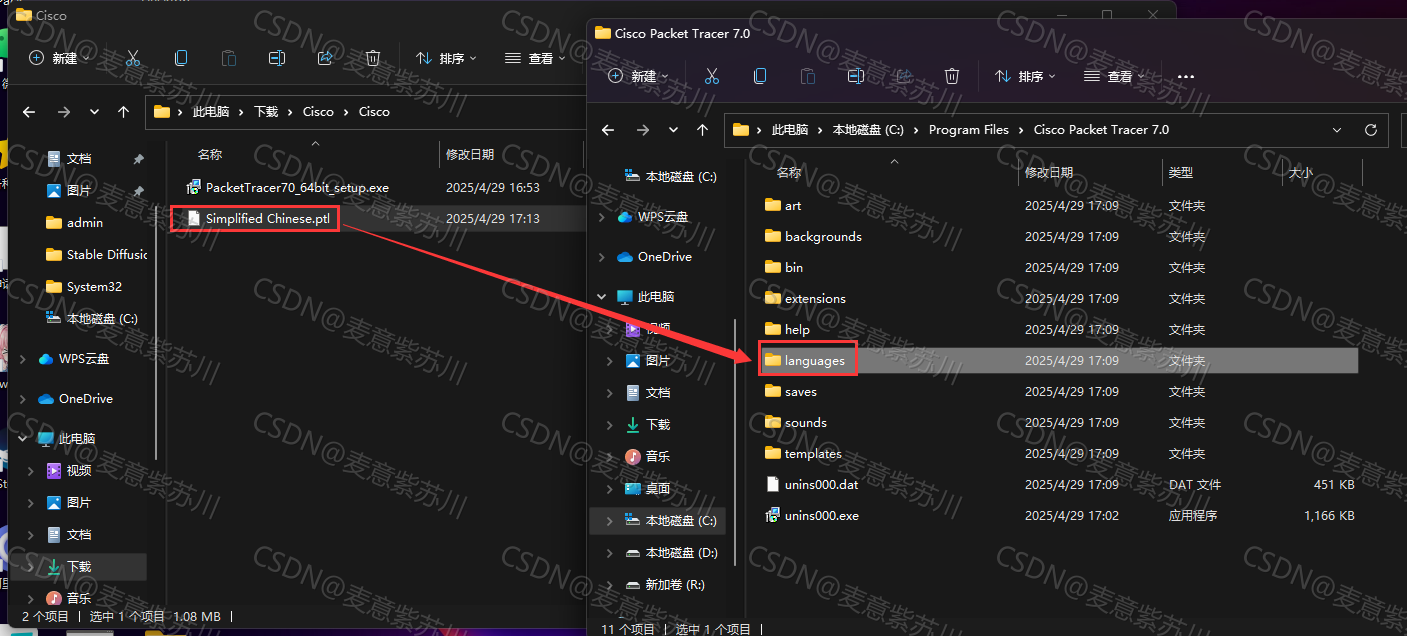The height and width of the screenshot is (636, 1407).
Task: Expand WPS云盘 in Packet Tracer navigation pane
Action: tap(601, 217)
